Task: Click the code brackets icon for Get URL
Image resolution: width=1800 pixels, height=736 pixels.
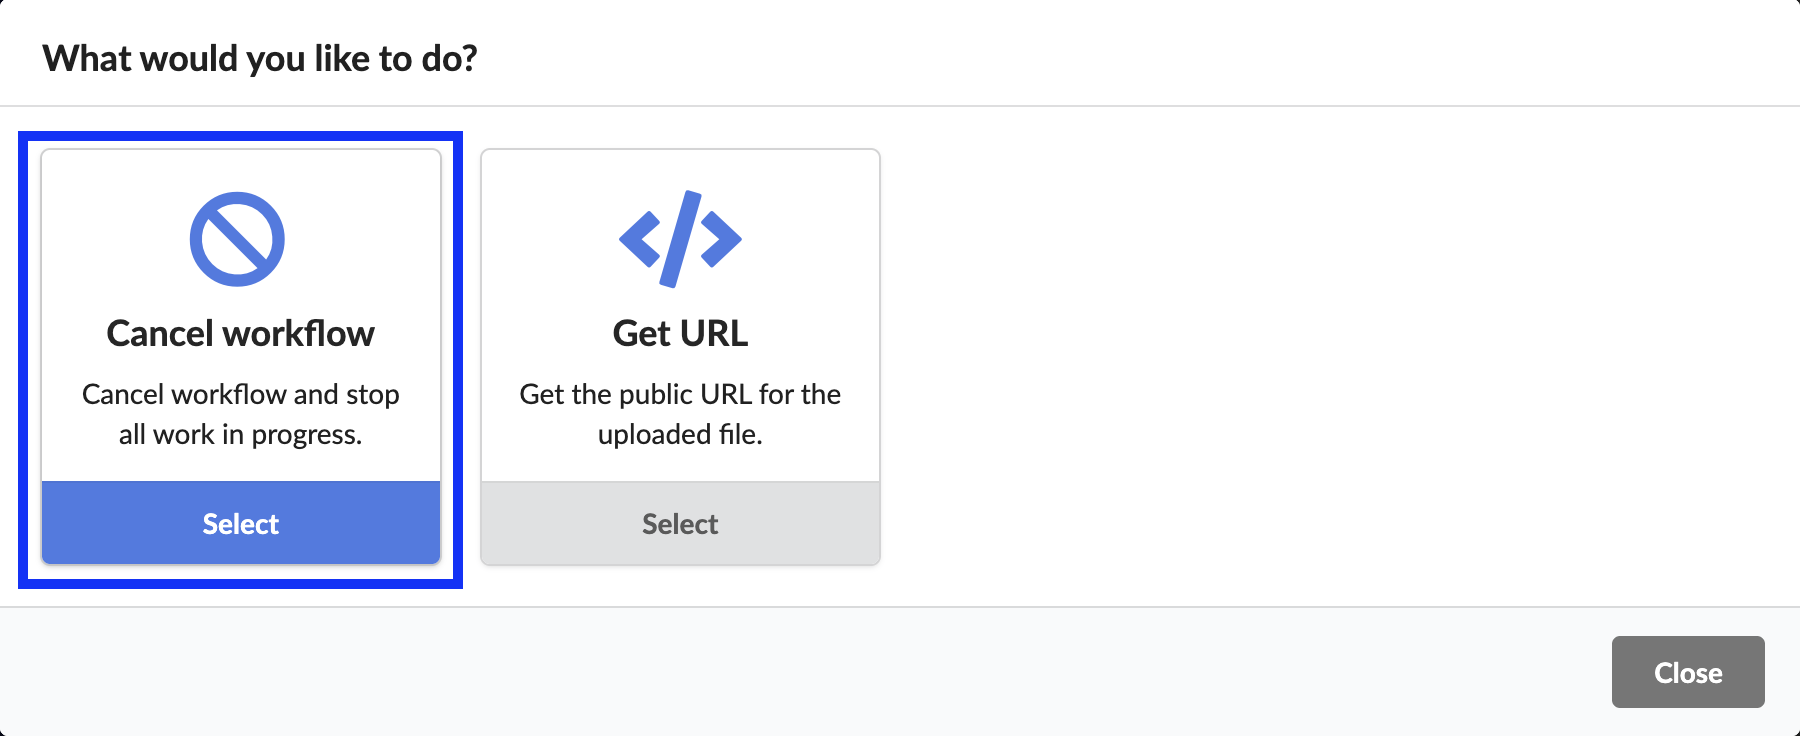Action: 680,239
